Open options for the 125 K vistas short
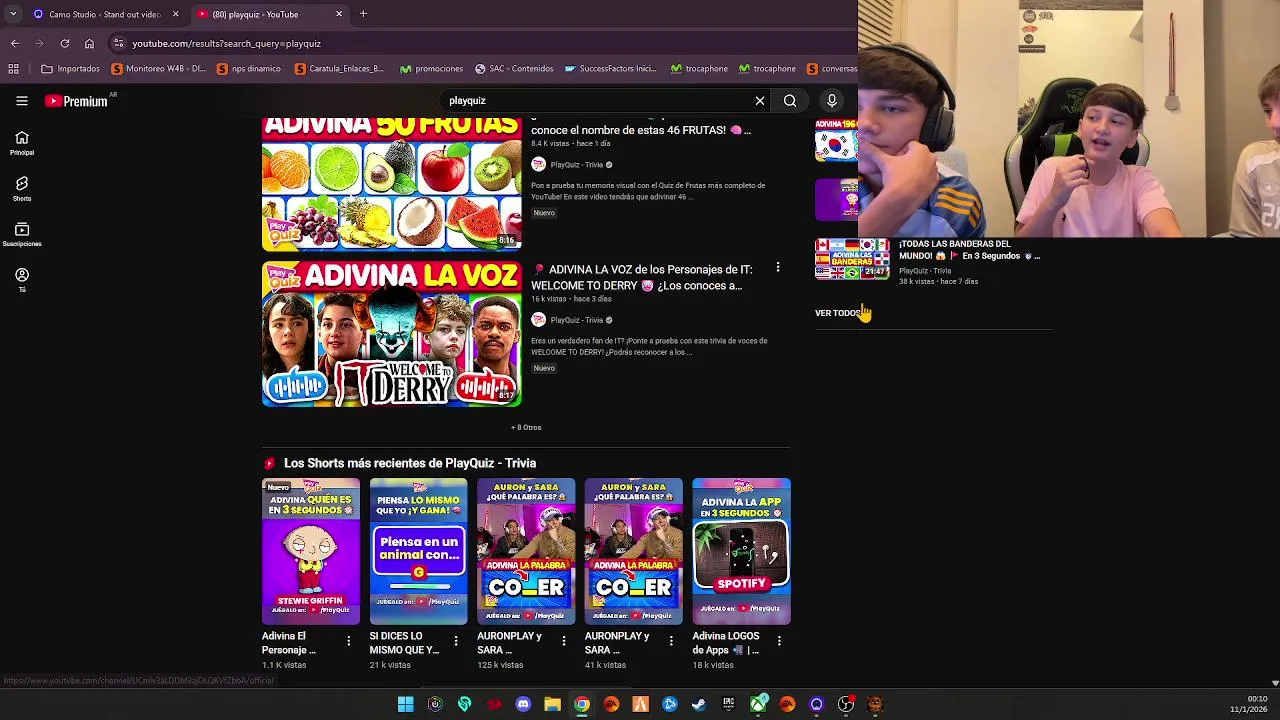Image resolution: width=1280 pixels, height=720 pixels. pyautogui.click(x=563, y=641)
